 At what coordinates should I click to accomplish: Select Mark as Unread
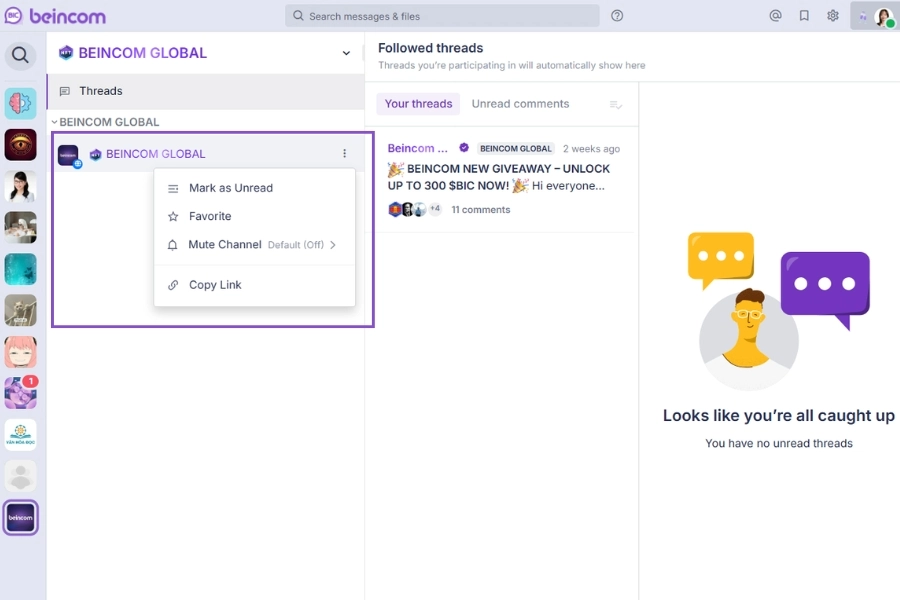pos(254,188)
